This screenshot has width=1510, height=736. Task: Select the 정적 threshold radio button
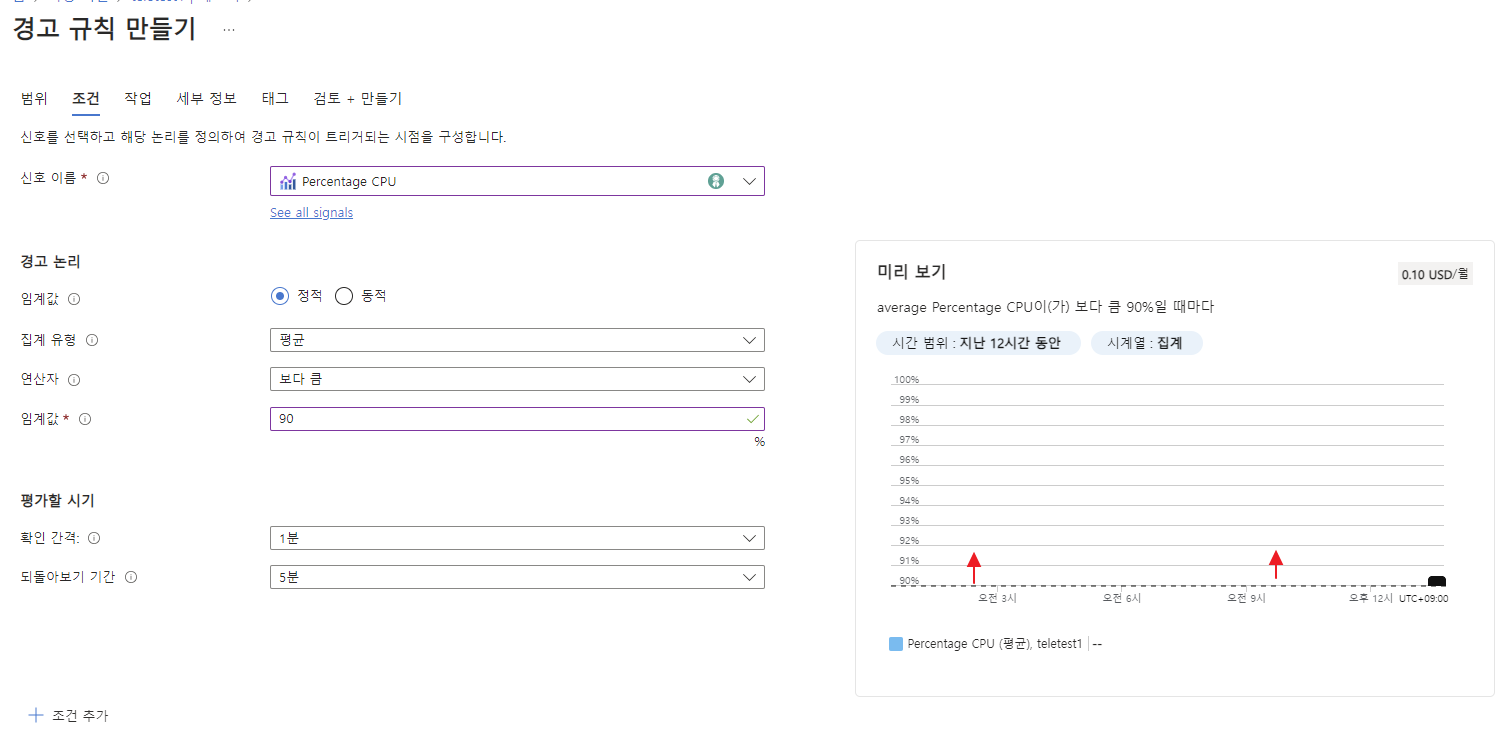280,296
